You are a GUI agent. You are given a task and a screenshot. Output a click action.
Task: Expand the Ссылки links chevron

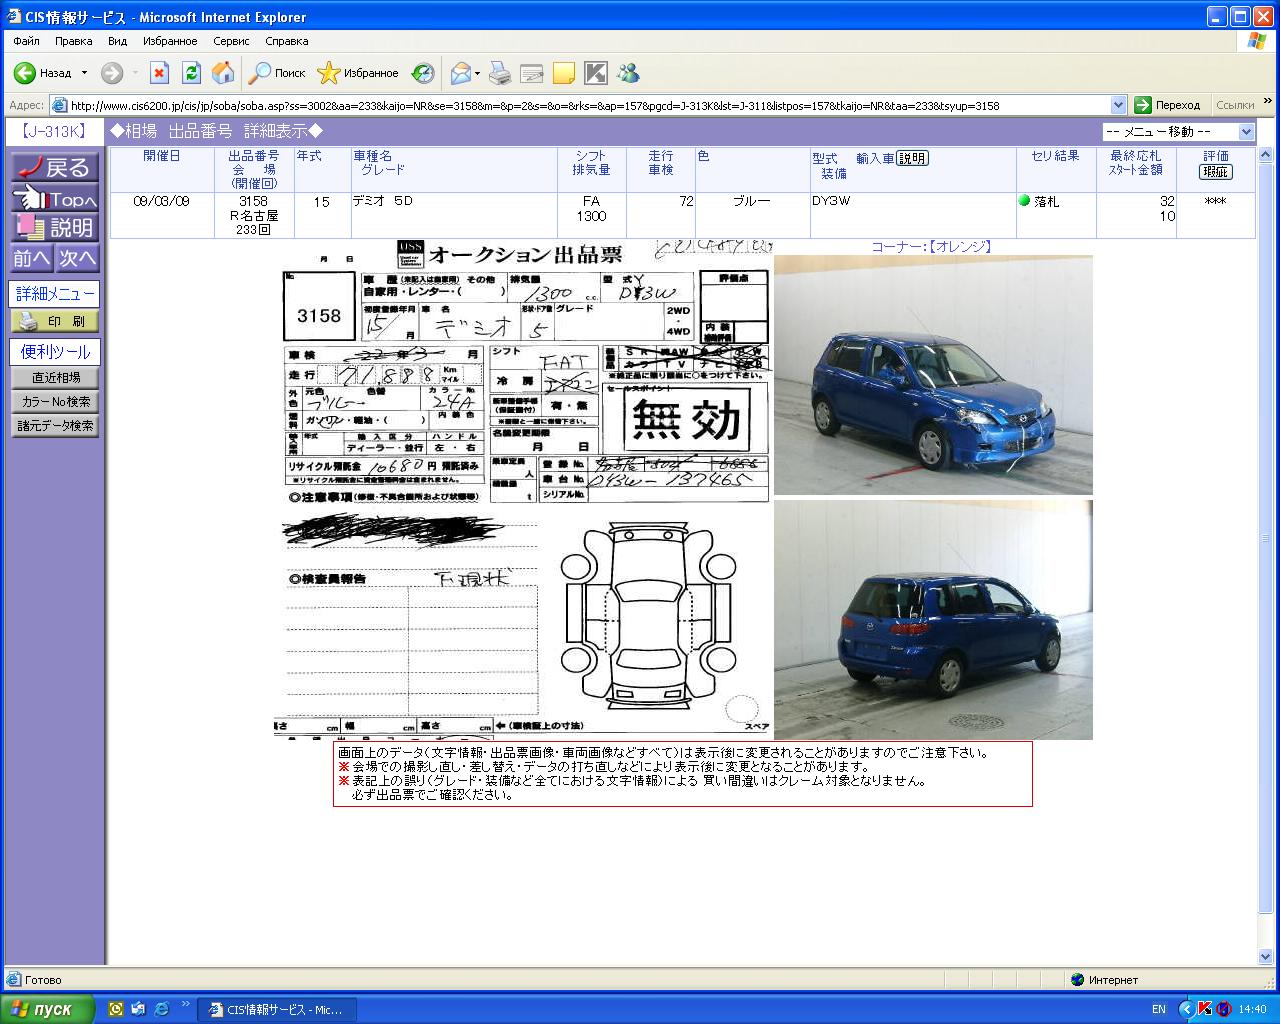tap(1269, 101)
